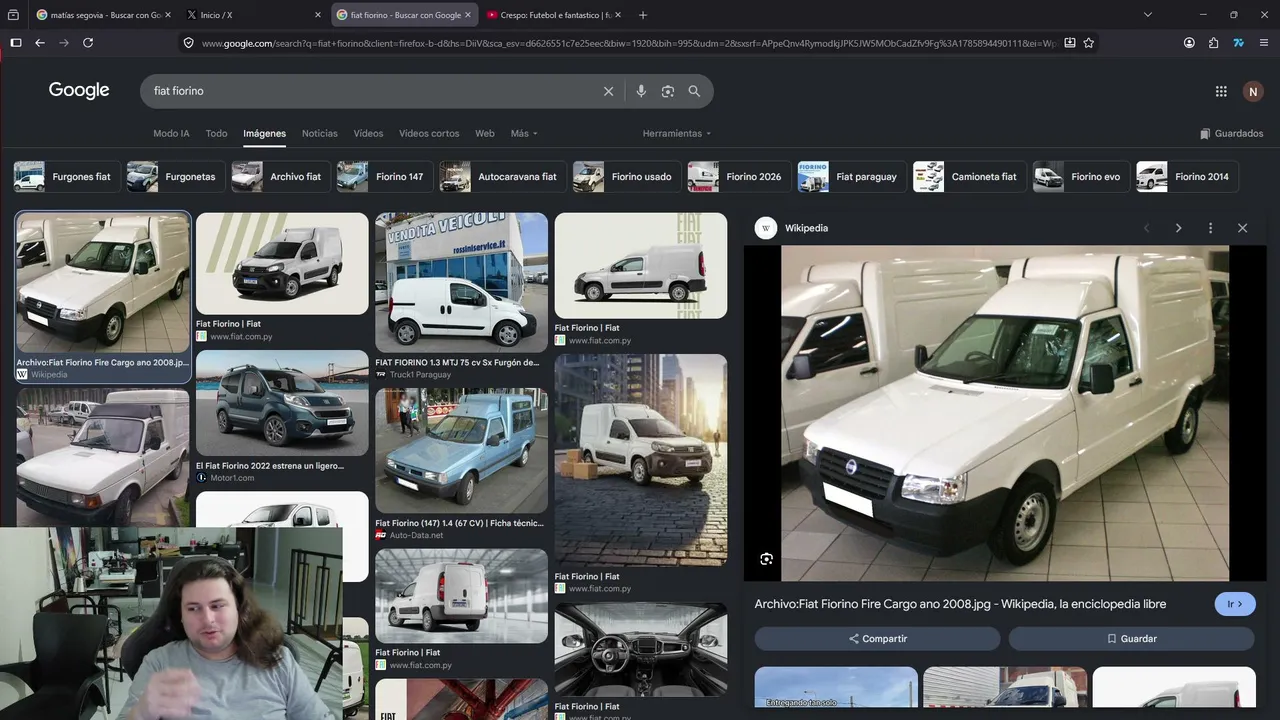Toggle the browser sidebar panel icon
Image resolution: width=1280 pixels, height=720 pixels.
coord(16,43)
